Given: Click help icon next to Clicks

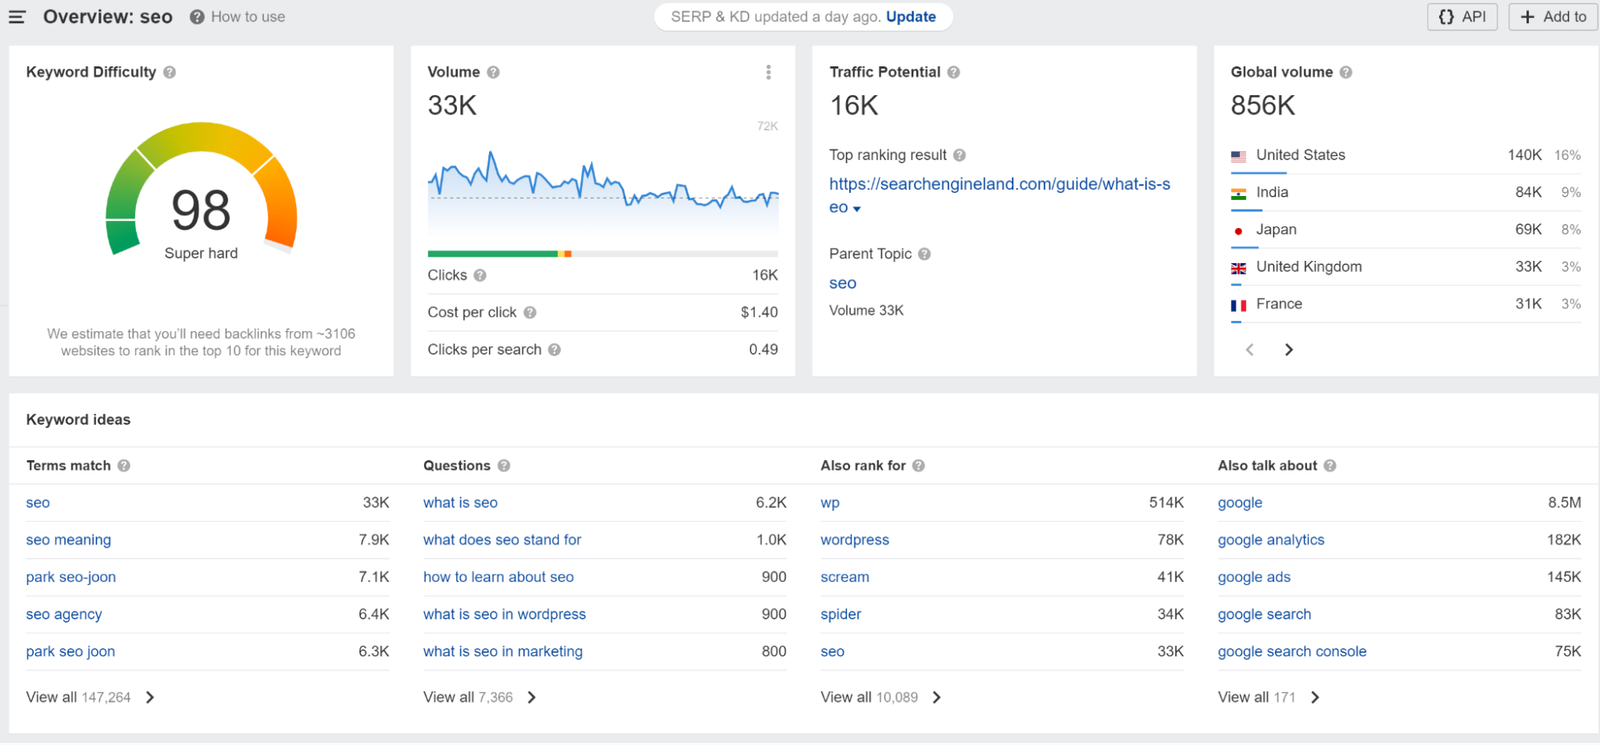Looking at the screenshot, I should [x=480, y=275].
